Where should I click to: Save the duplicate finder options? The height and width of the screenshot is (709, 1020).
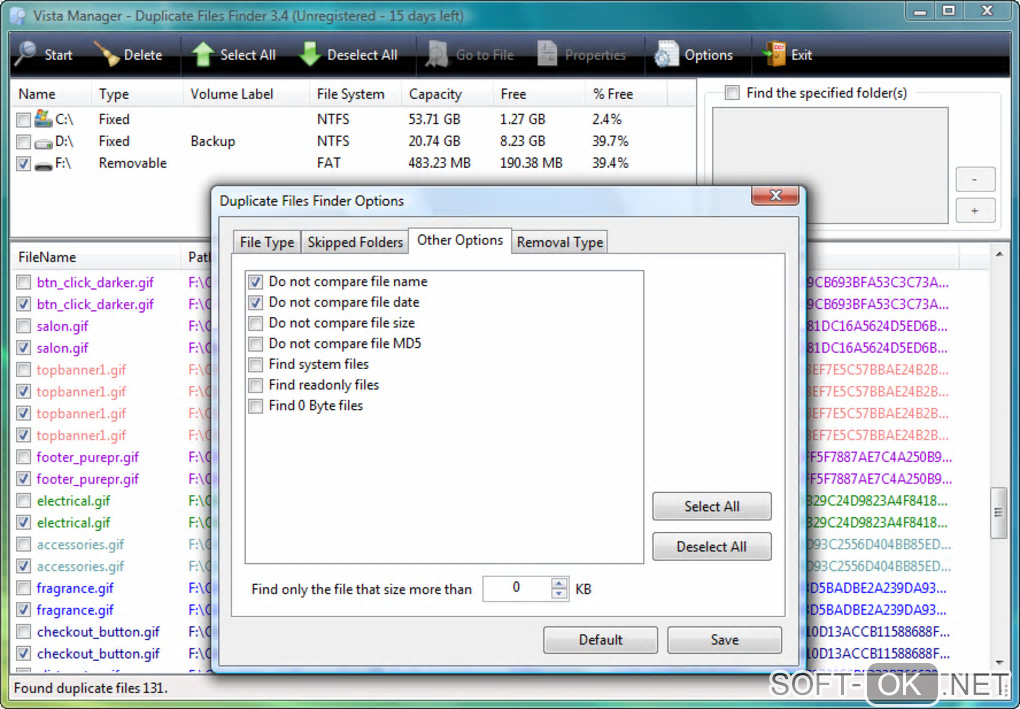725,639
